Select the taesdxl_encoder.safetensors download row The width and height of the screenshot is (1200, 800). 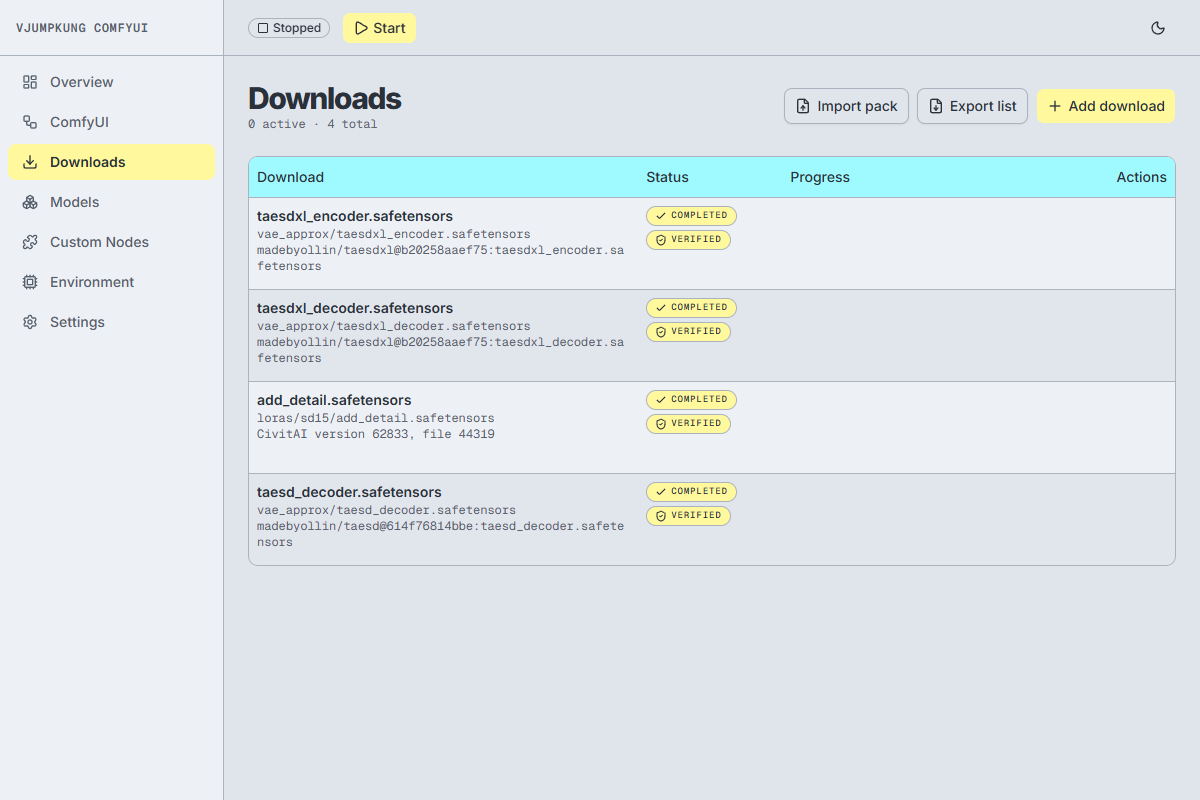pyautogui.click(x=712, y=243)
